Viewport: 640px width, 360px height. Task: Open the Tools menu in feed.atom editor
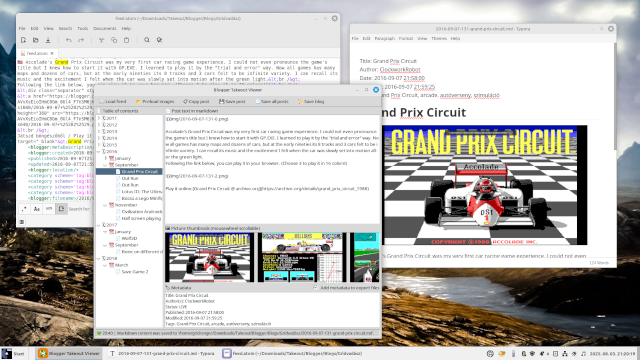click(83, 29)
